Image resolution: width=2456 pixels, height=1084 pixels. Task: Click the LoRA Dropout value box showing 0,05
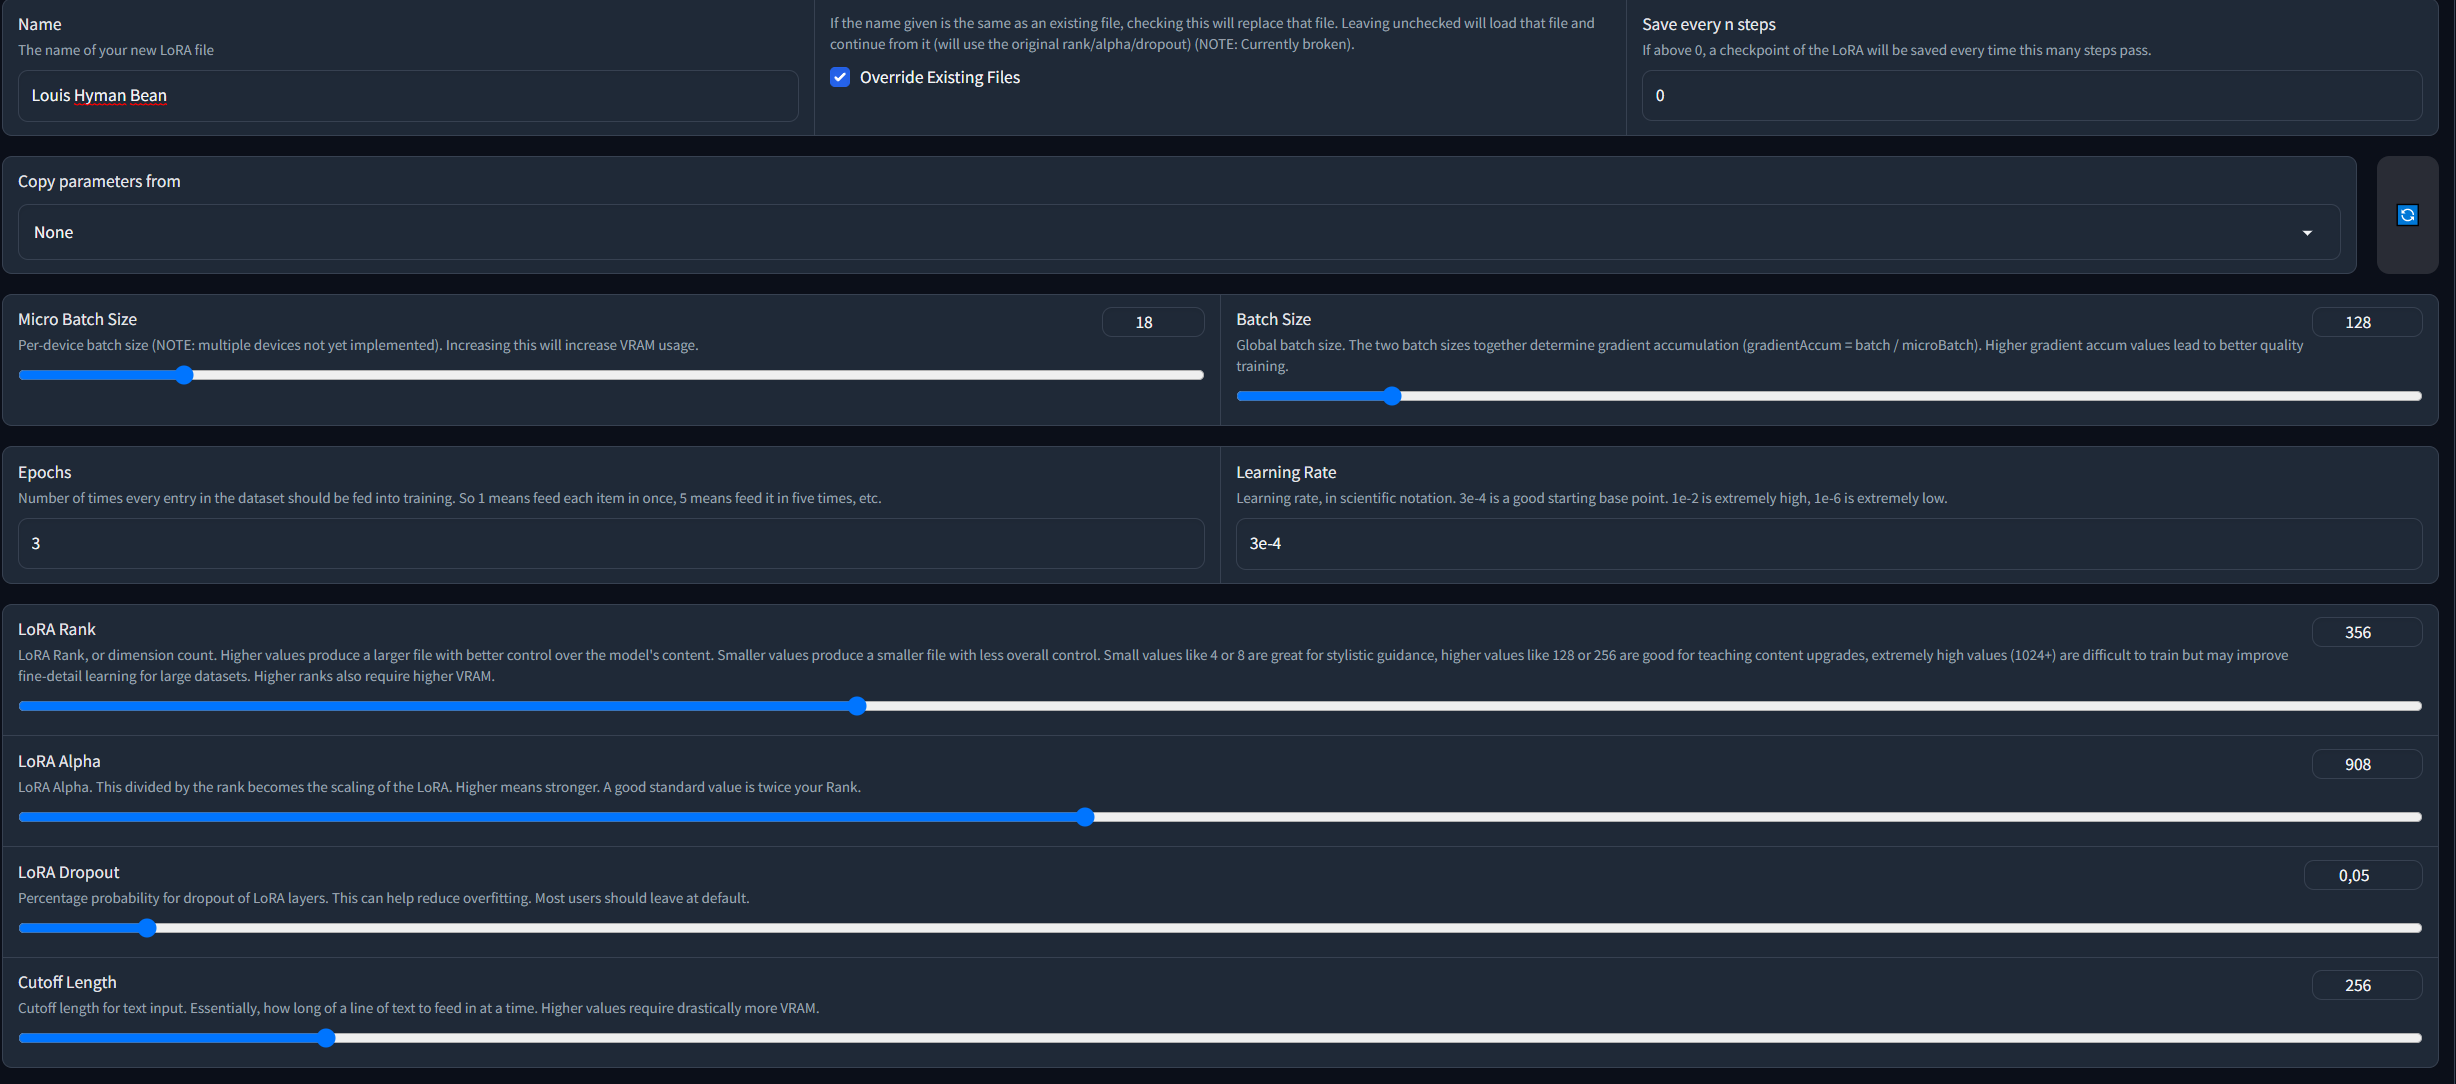pyautogui.click(x=2362, y=875)
